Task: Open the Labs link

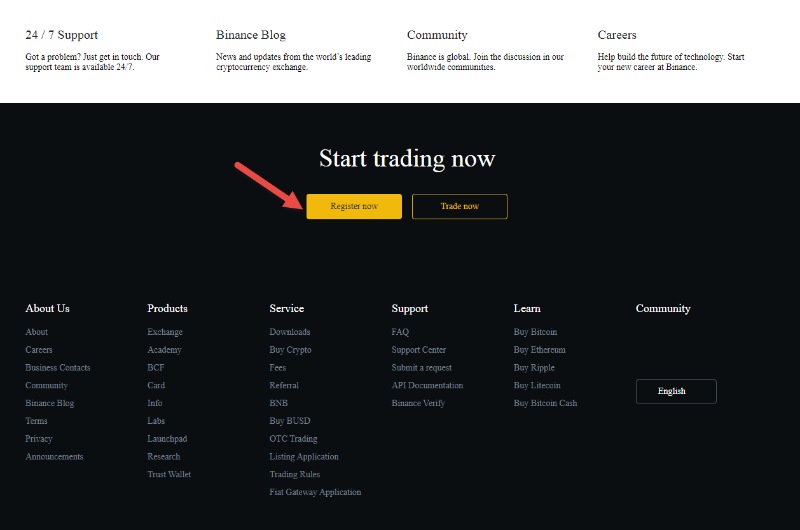Action: tap(156, 421)
